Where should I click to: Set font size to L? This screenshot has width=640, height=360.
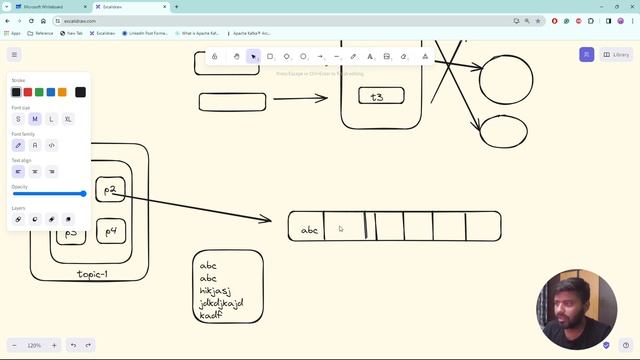click(x=51, y=119)
